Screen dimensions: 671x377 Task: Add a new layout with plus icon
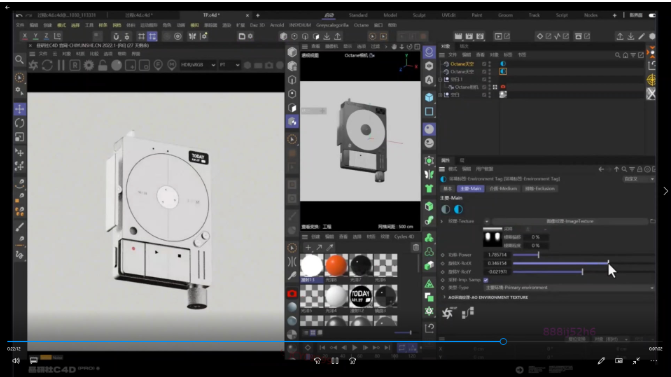click(x=615, y=15)
